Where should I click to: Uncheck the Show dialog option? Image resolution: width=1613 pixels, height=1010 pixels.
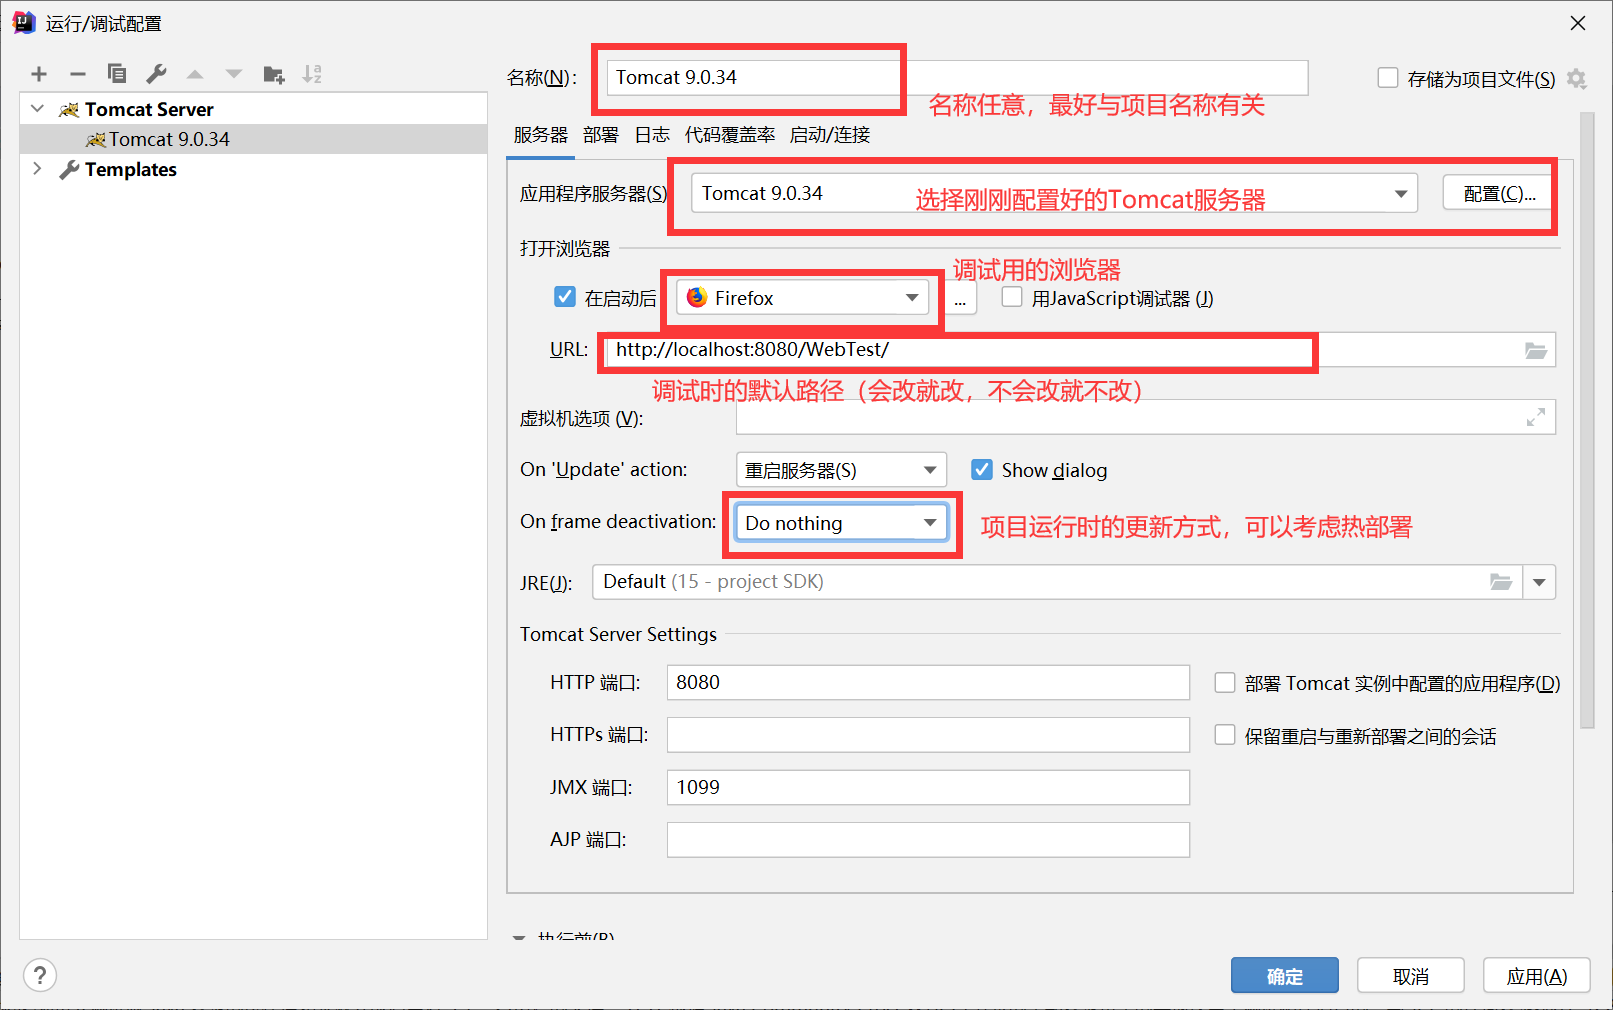[x=982, y=469]
